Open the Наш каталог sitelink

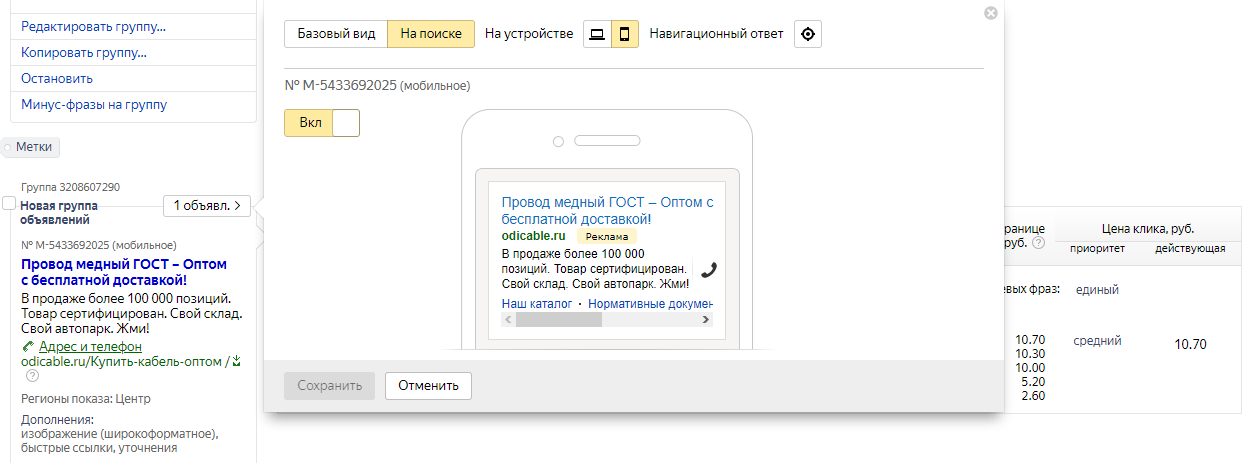(537, 303)
